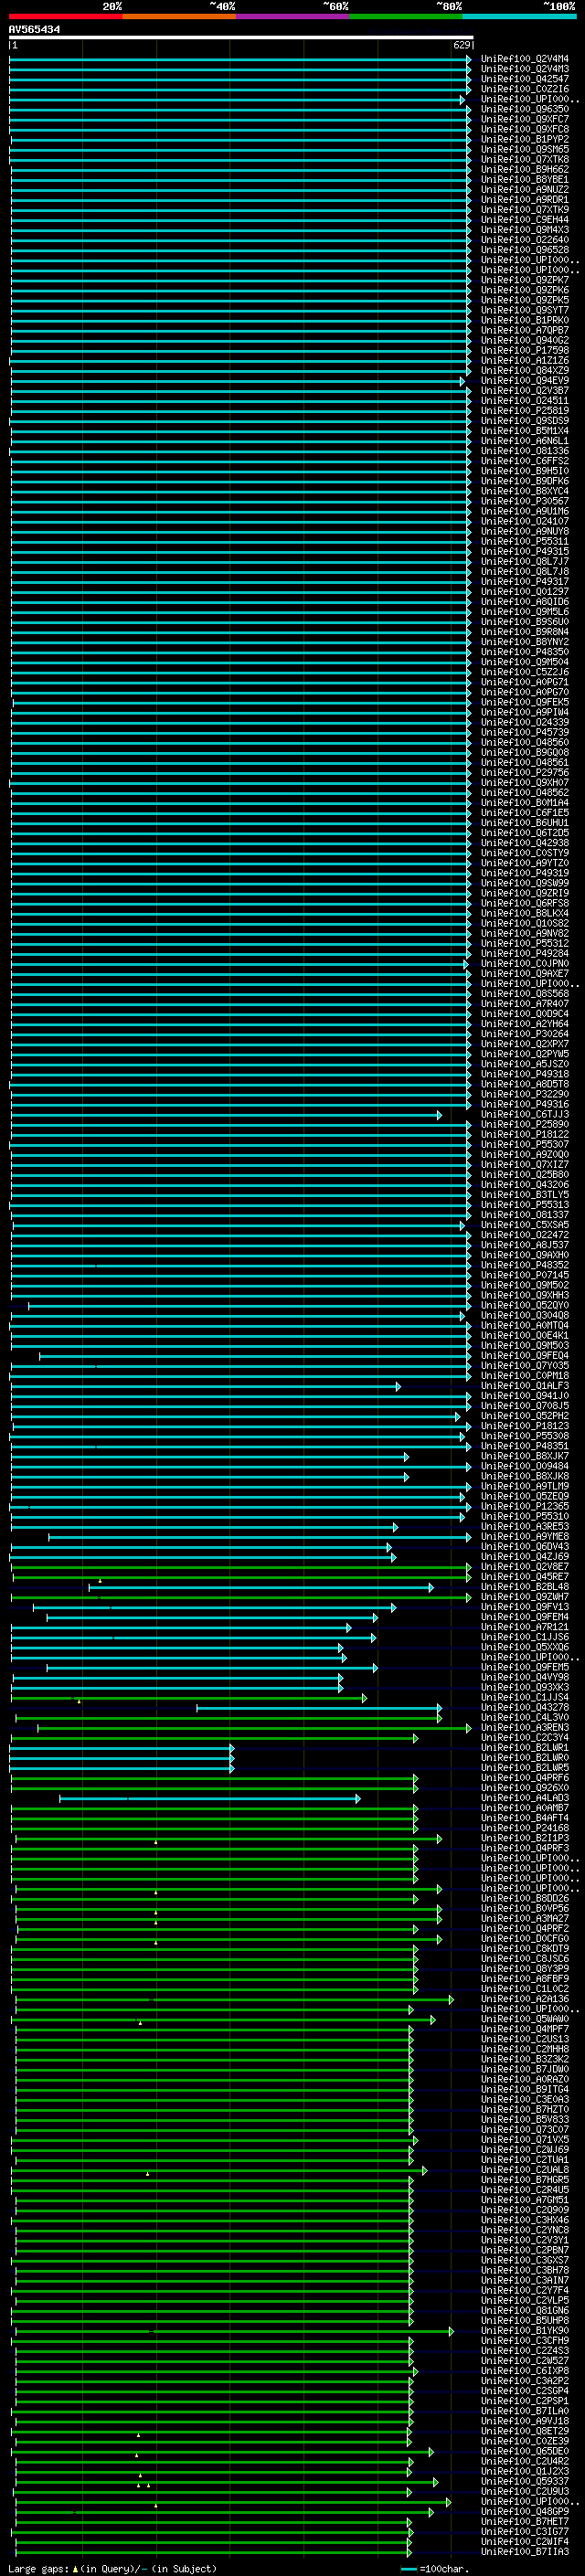Select the UniRef100_C9EH44 label
The height and width of the screenshot is (2576, 585).
525,220
